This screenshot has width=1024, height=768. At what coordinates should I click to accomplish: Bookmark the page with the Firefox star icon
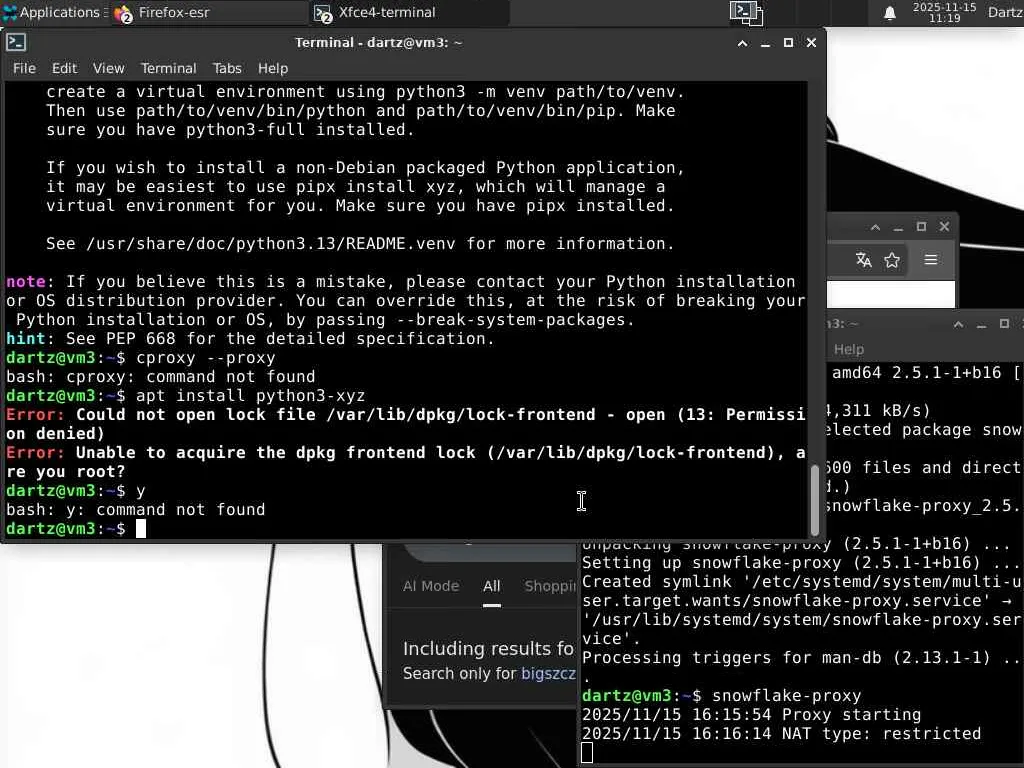pos(892,260)
